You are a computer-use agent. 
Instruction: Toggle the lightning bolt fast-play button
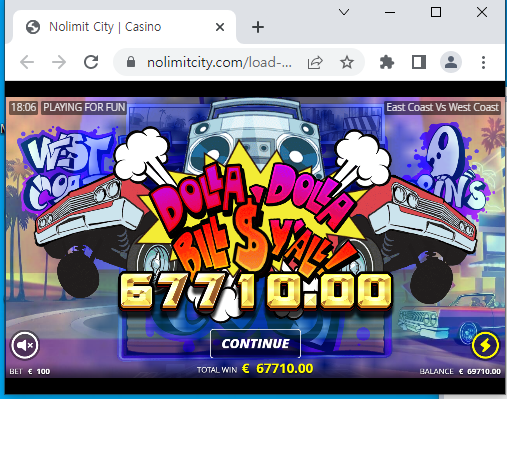485,345
